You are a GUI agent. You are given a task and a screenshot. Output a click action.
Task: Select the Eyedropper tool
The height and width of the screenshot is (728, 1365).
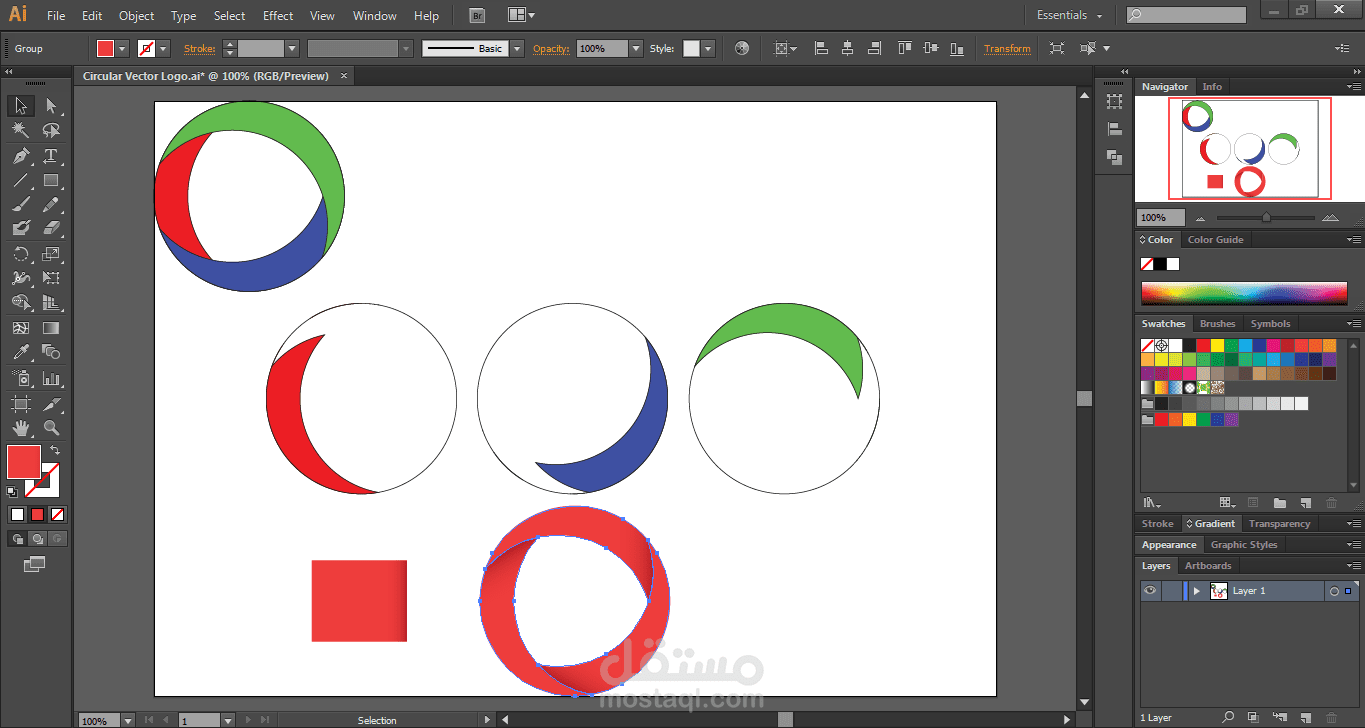click(x=20, y=352)
